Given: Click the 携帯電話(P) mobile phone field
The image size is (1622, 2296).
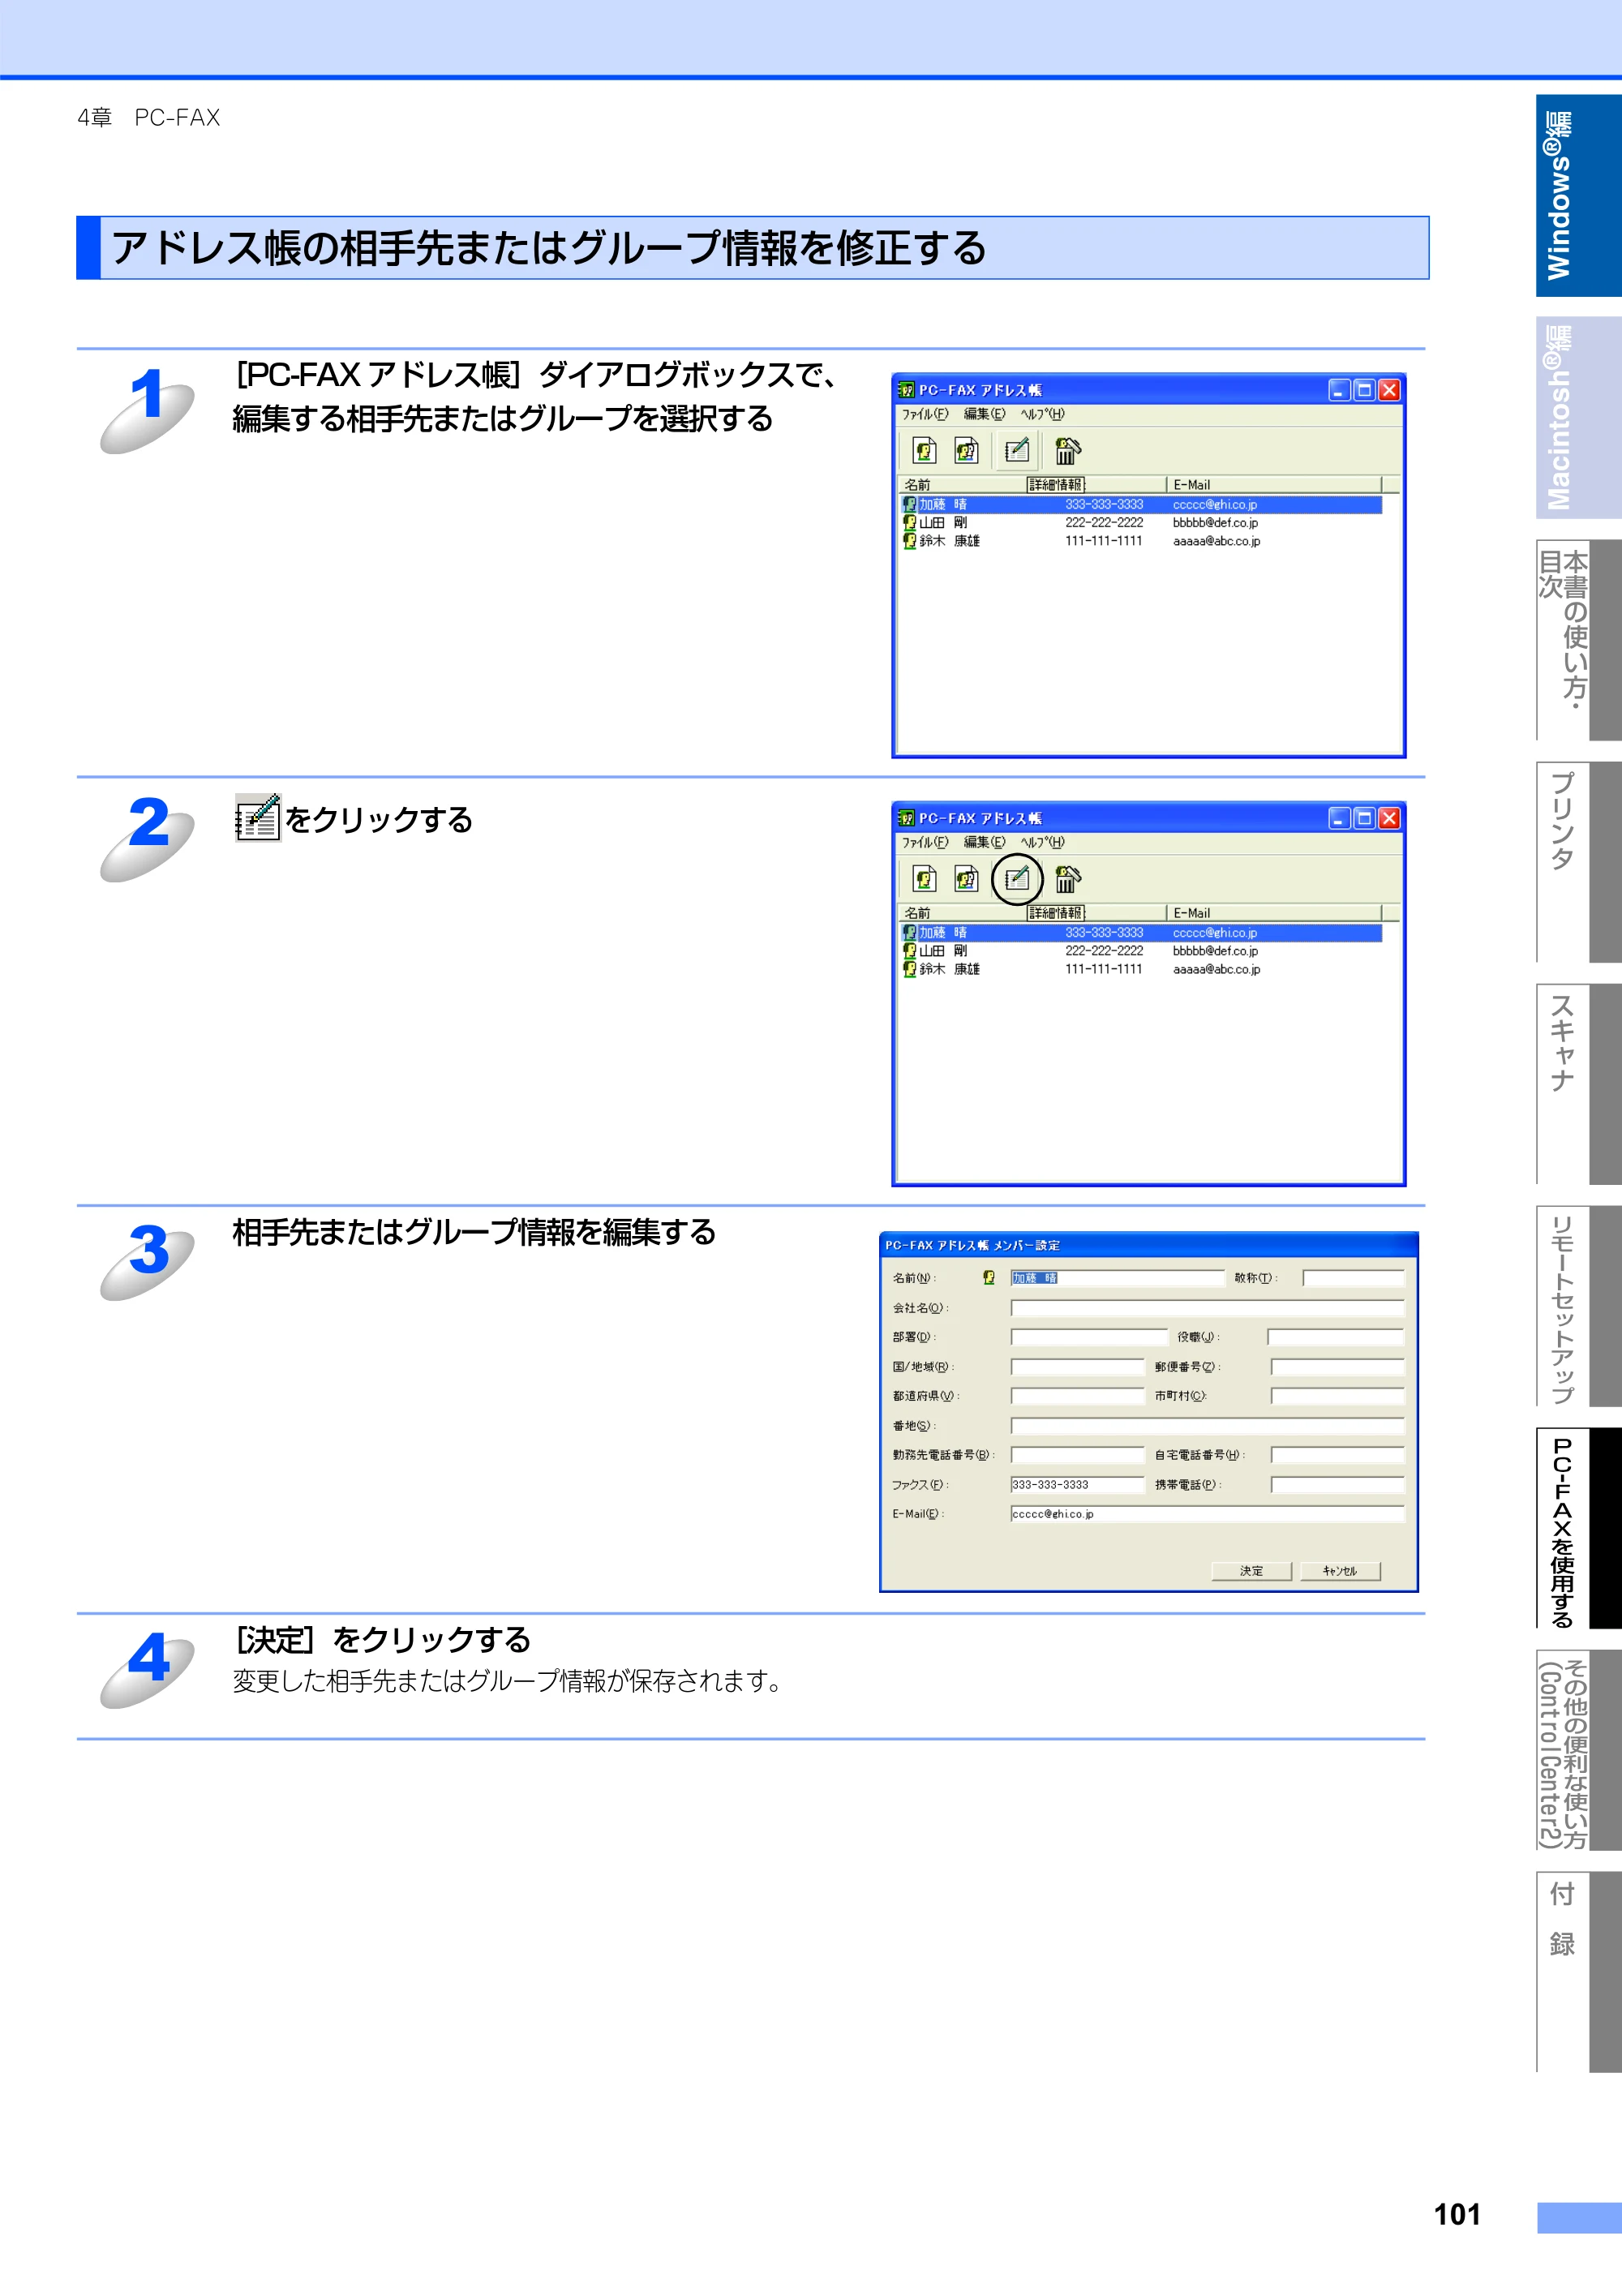Looking at the screenshot, I should point(1338,1485).
